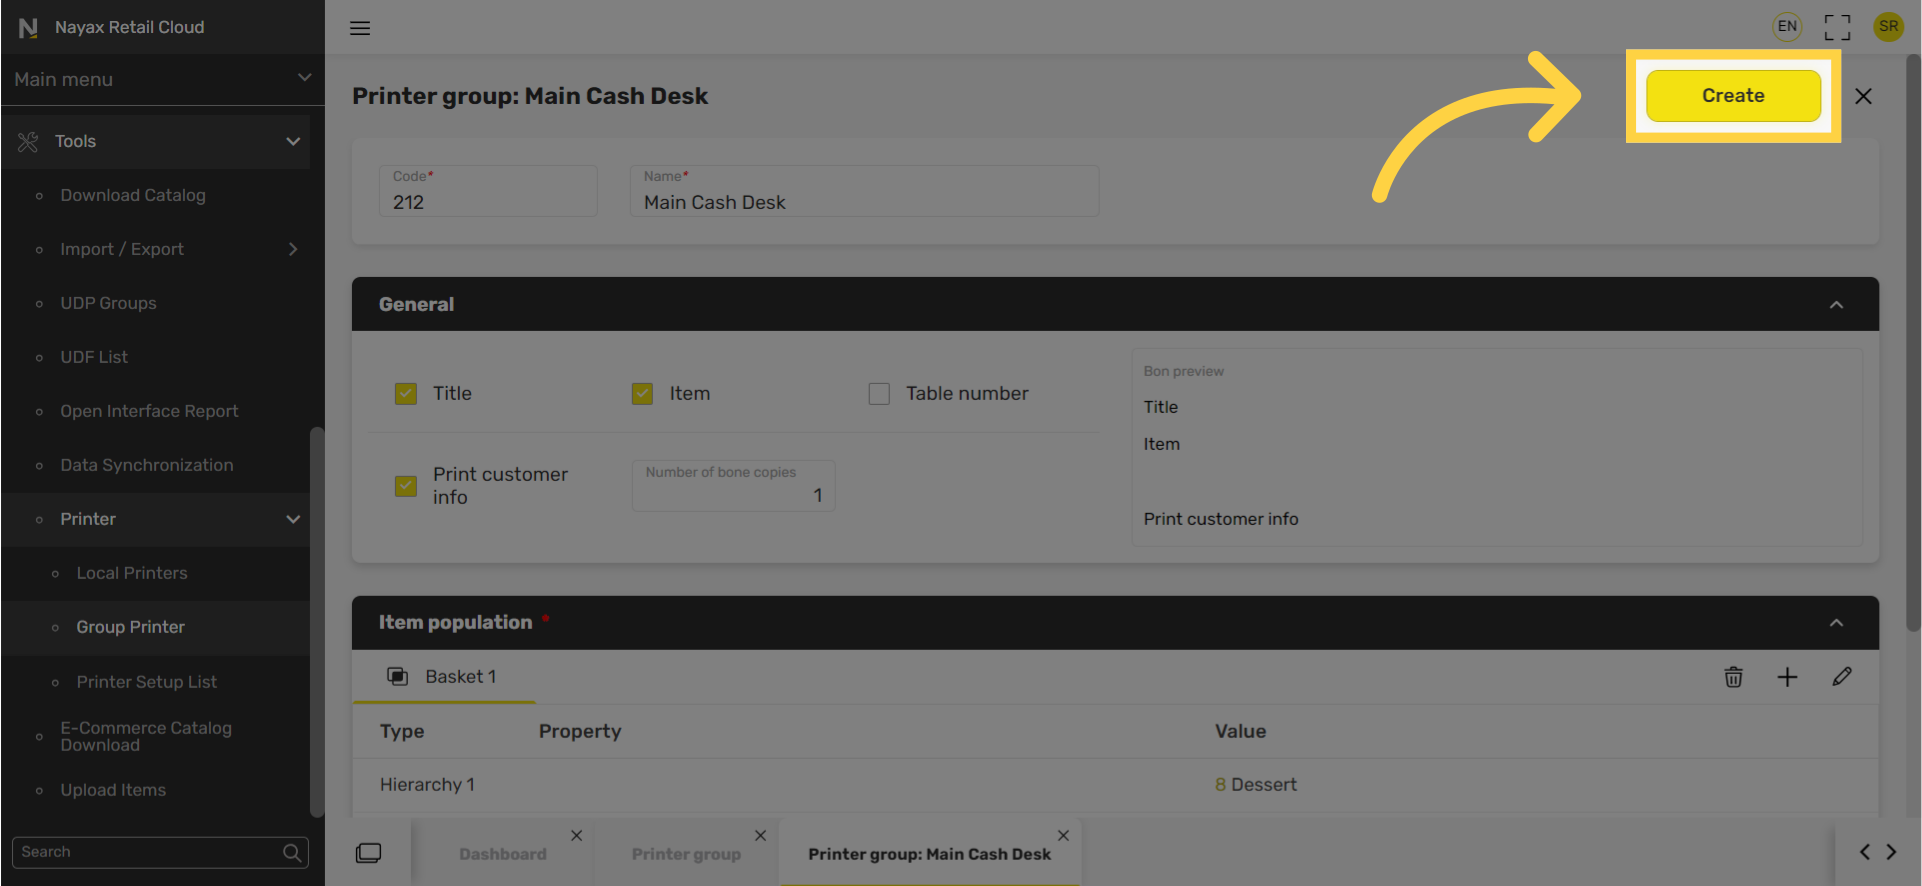Open Printer Setup List link

pos(147,682)
